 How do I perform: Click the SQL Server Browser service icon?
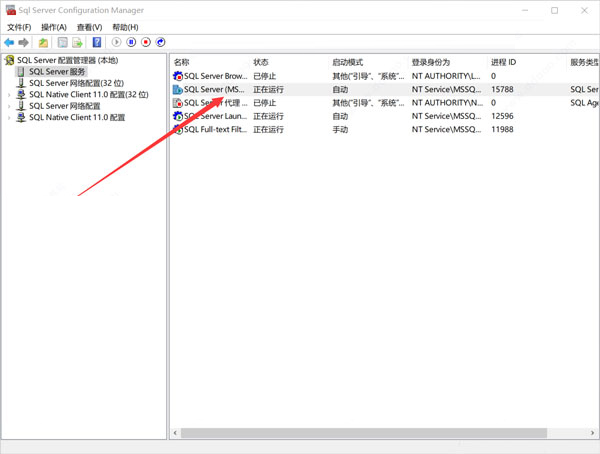178,76
